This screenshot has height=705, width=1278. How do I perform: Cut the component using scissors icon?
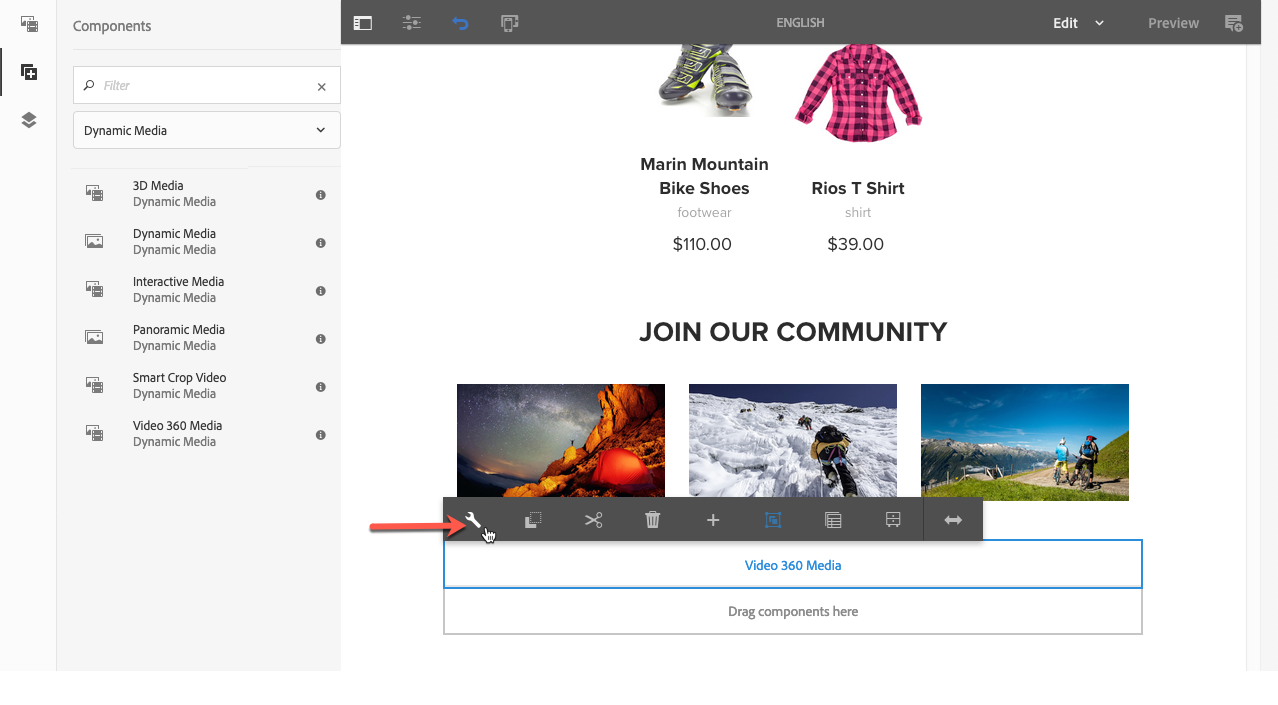[x=593, y=520]
